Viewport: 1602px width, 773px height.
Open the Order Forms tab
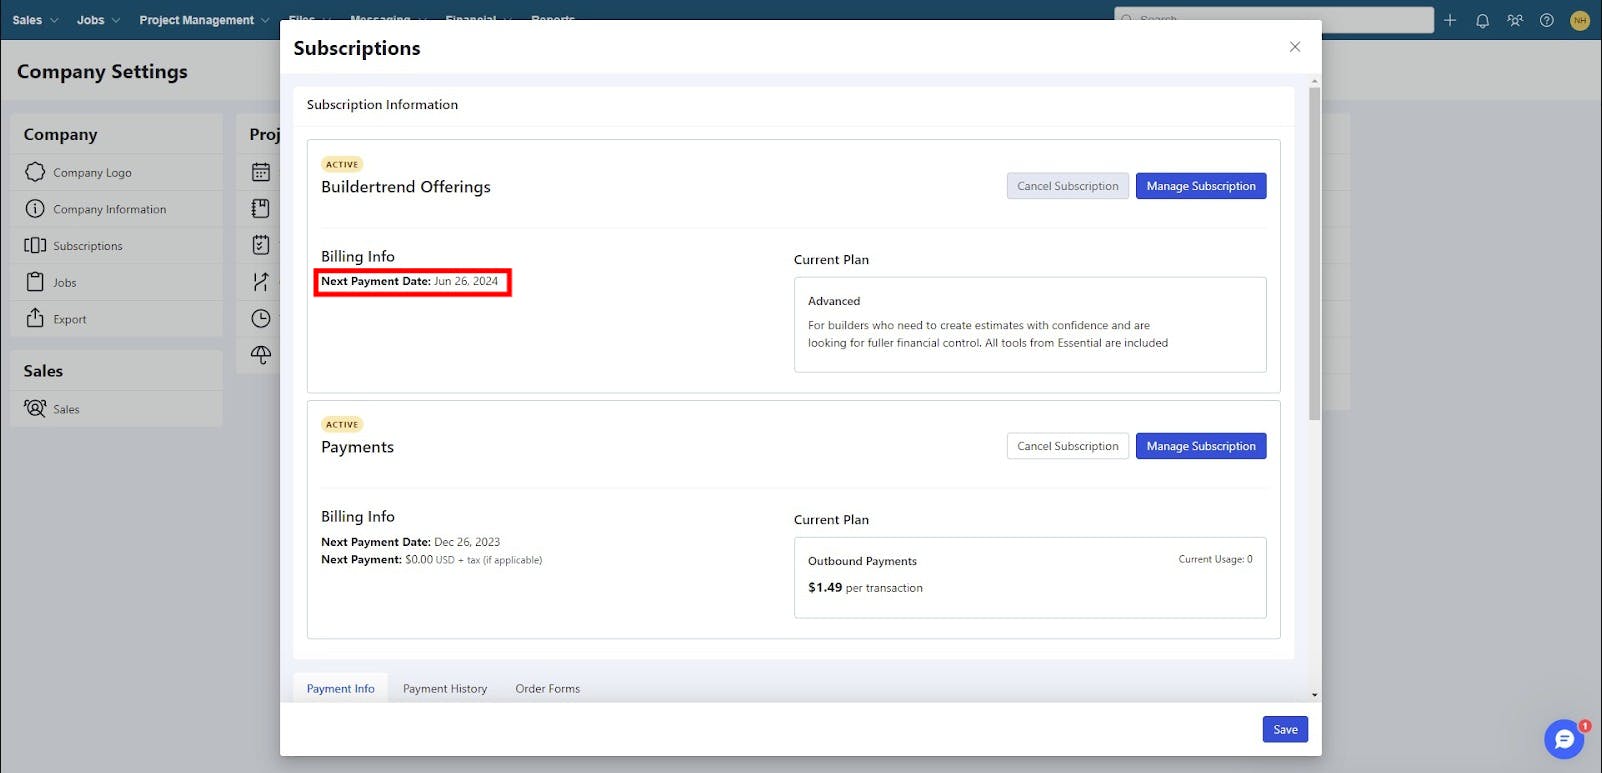[x=547, y=688]
